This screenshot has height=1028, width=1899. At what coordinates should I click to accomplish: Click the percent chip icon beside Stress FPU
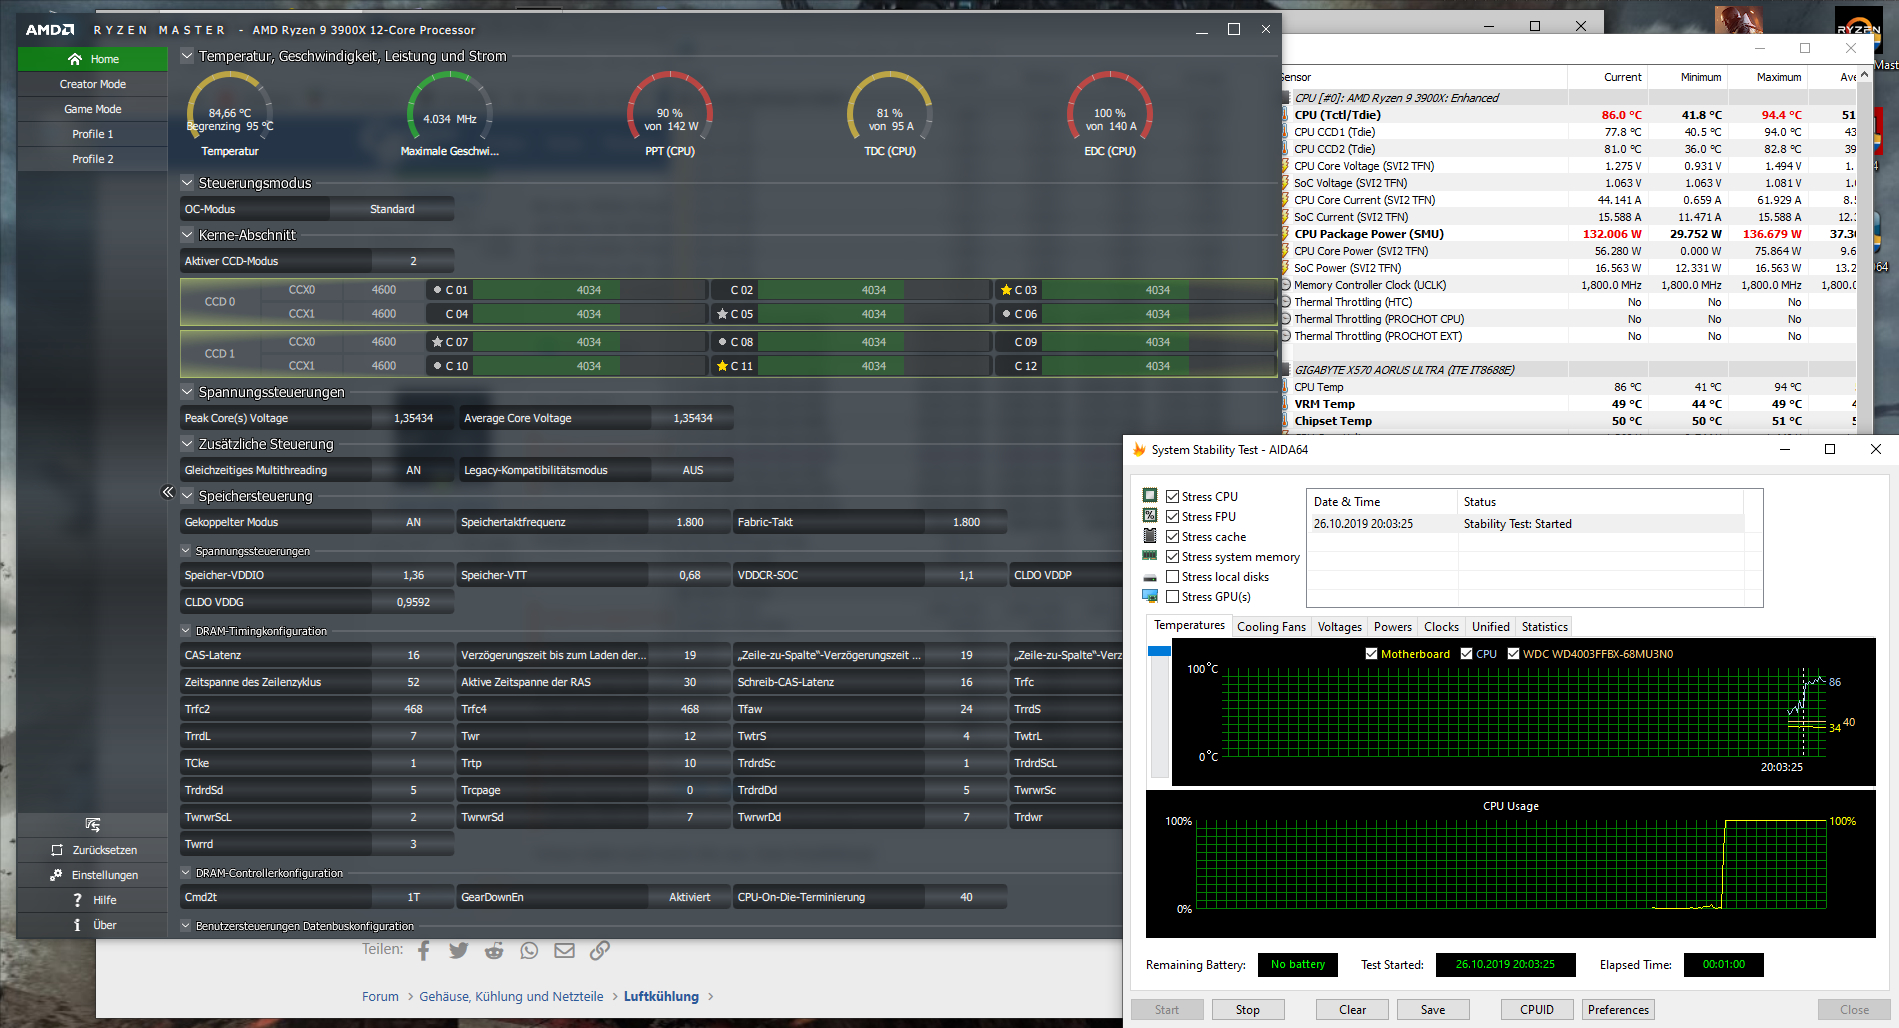click(1150, 516)
